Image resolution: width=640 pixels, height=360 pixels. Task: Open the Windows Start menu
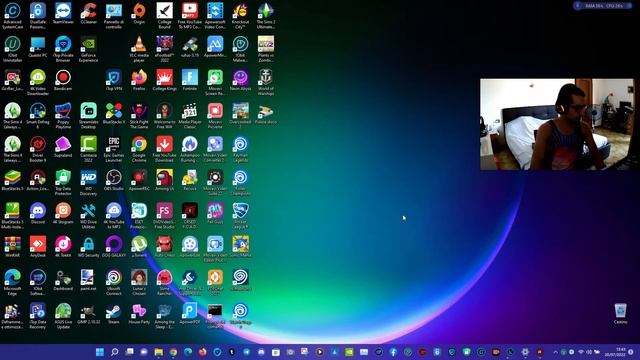[x=100, y=352]
